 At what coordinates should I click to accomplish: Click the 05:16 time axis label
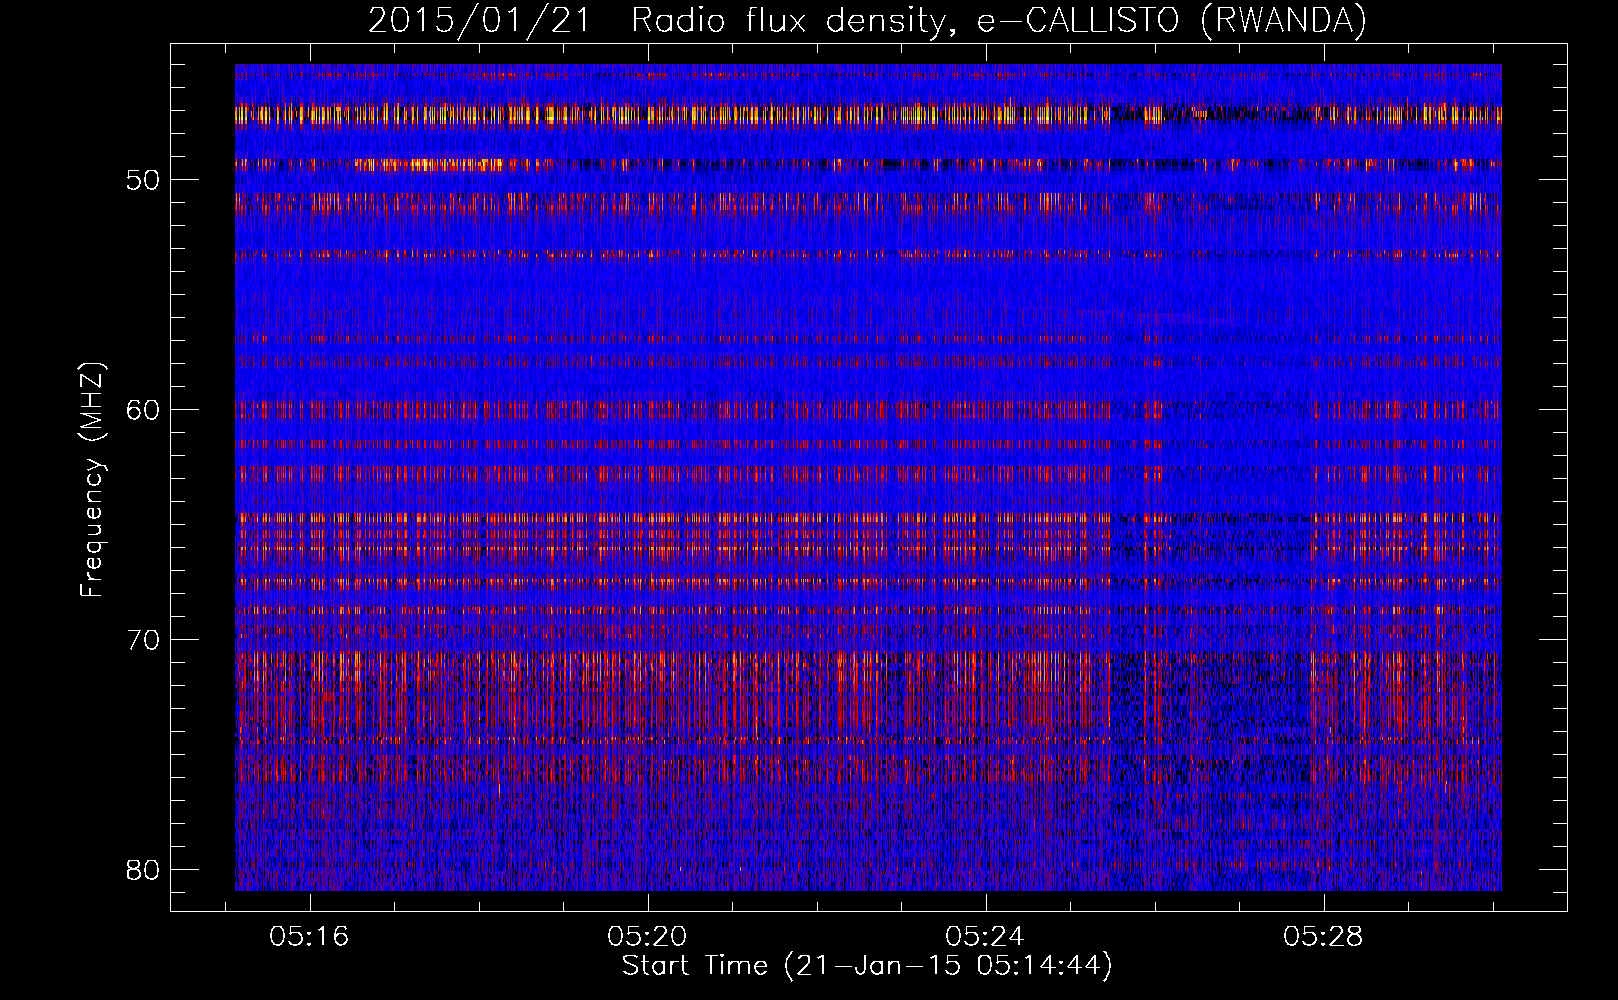308,937
